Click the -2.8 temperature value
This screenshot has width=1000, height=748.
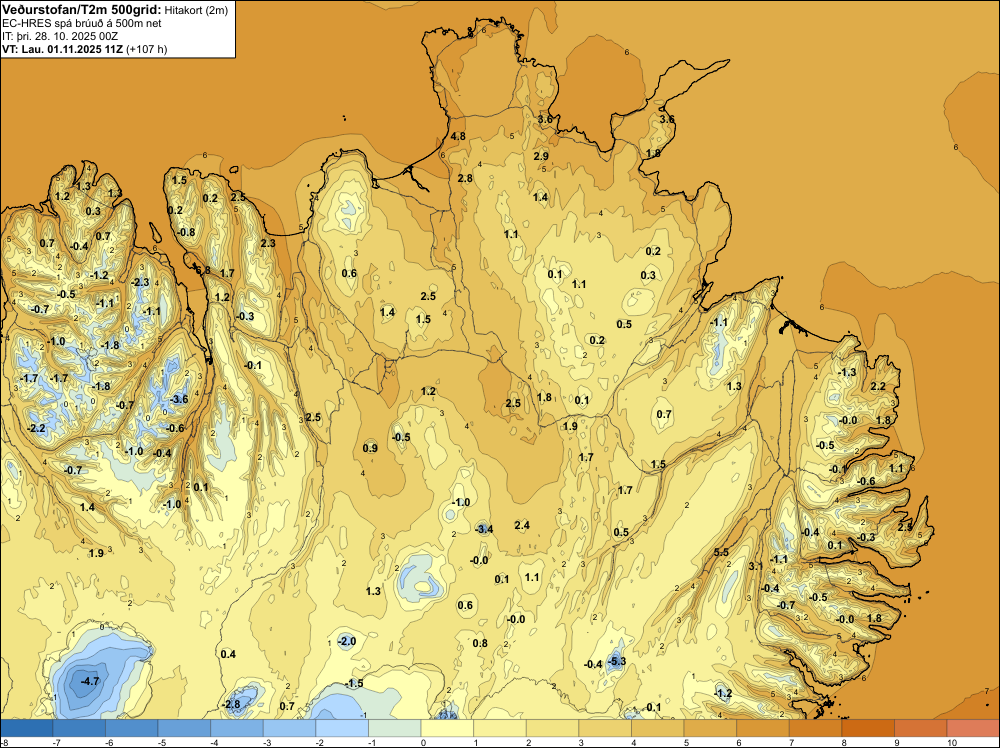(231, 704)
